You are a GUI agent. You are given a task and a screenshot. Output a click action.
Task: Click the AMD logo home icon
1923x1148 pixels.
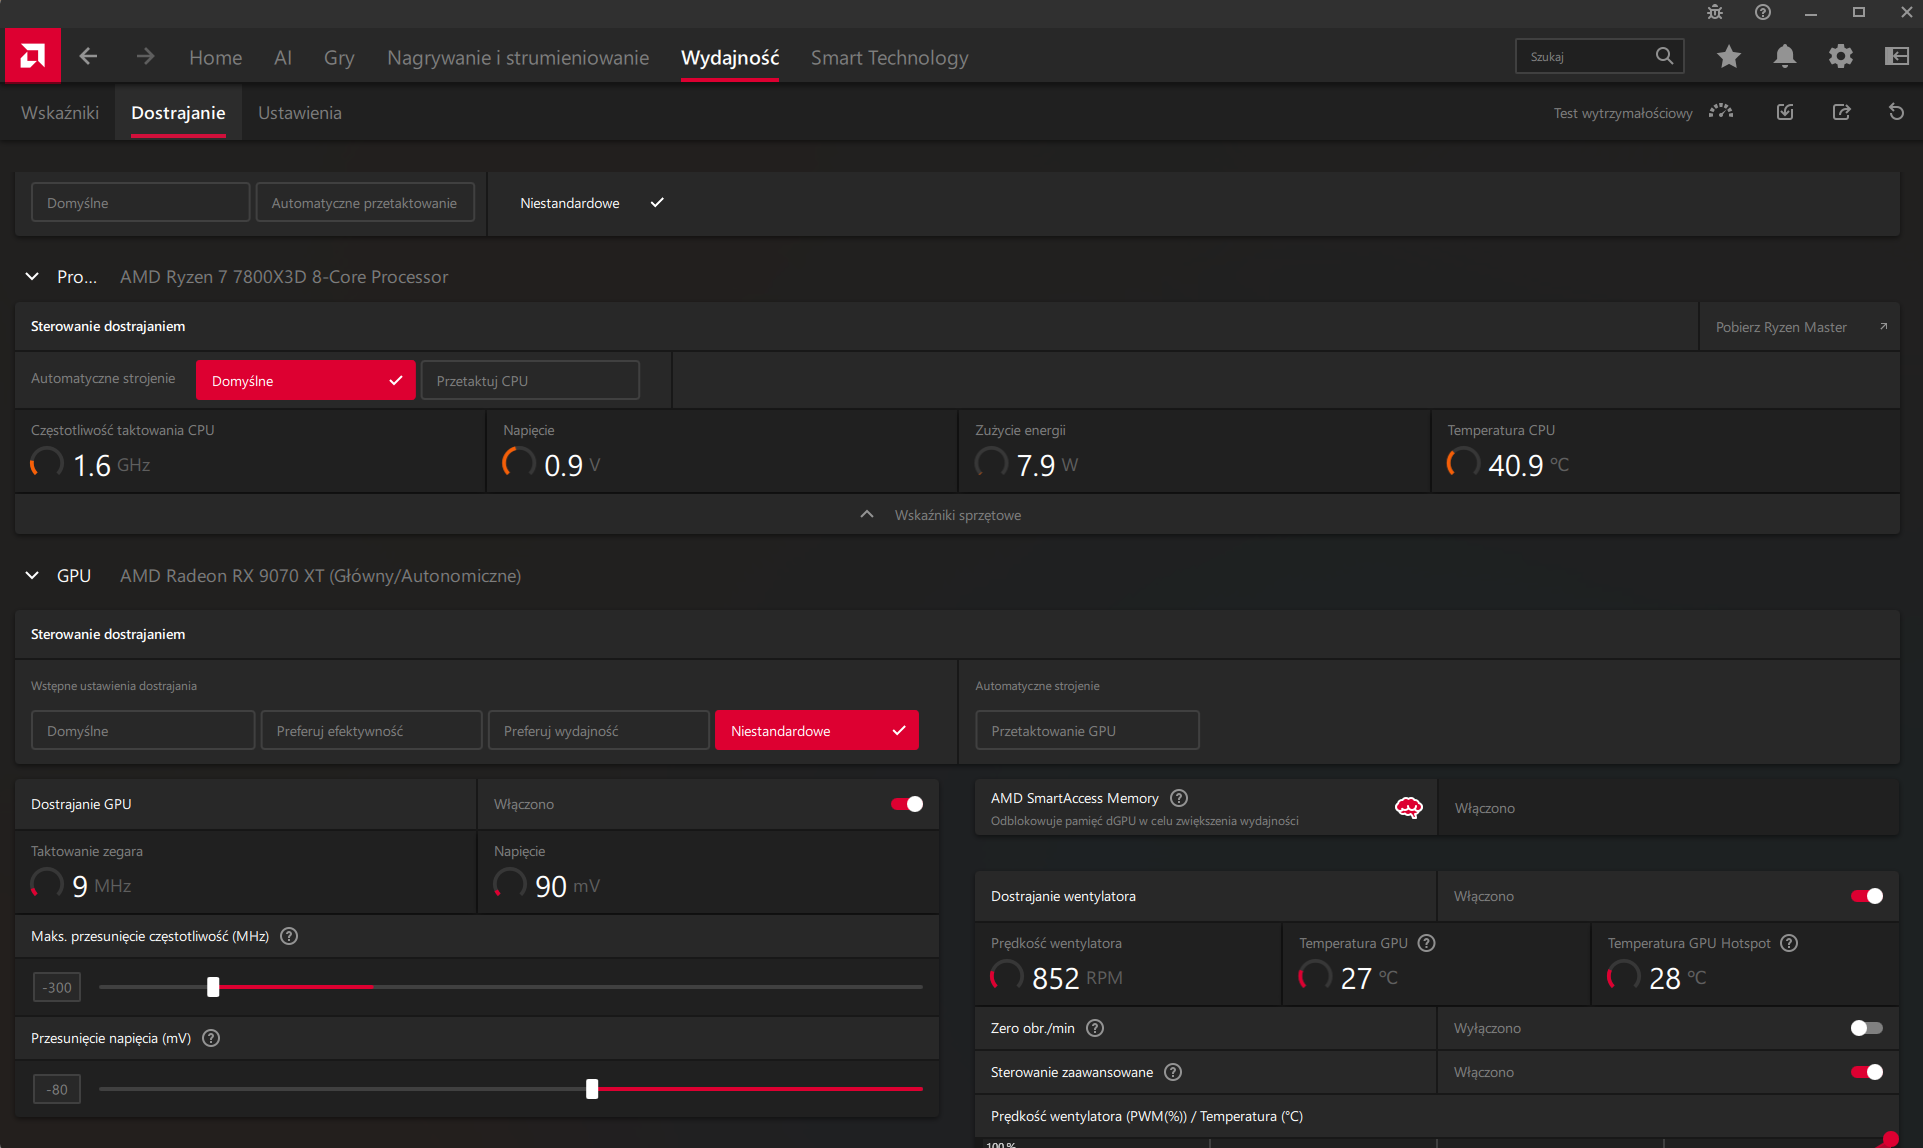coord(32,56)
